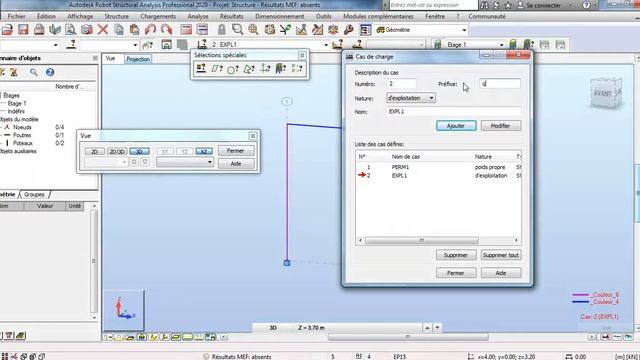
Task: Undo the last action arrow icon
Action: tap(150, 30)
